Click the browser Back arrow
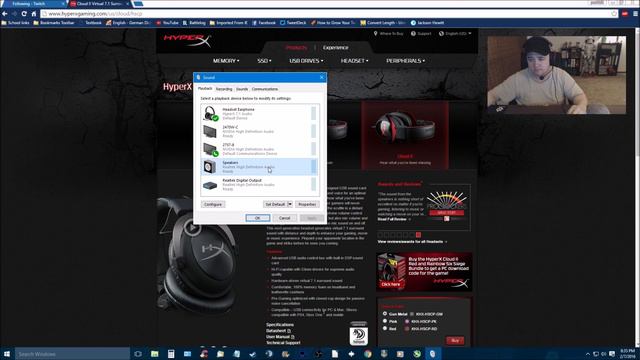Image resolution: width=640 pixels, height=360 pixels. click(x=5, y=13)
